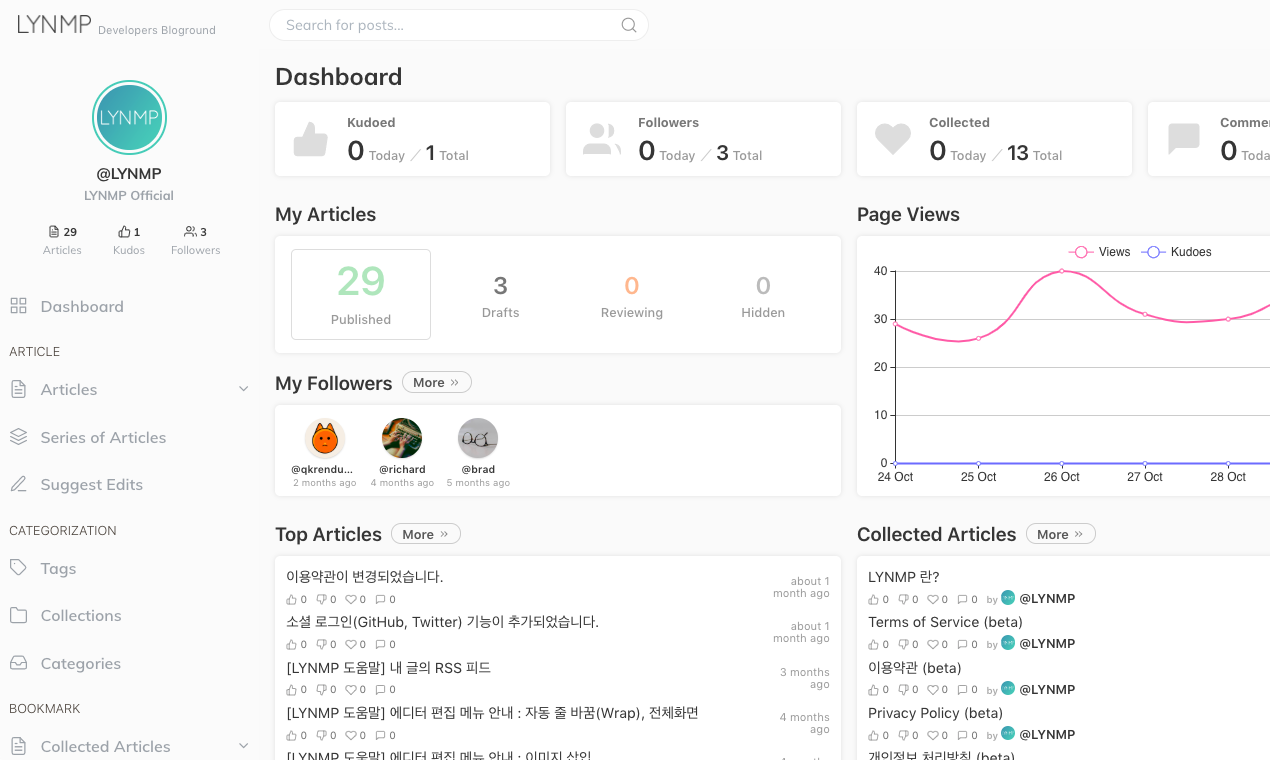The image size is (1270, 760).
Task: Click @LYNMP author avatar on Privacy Policy (beta)
Action: click(x=1008, y=734)
